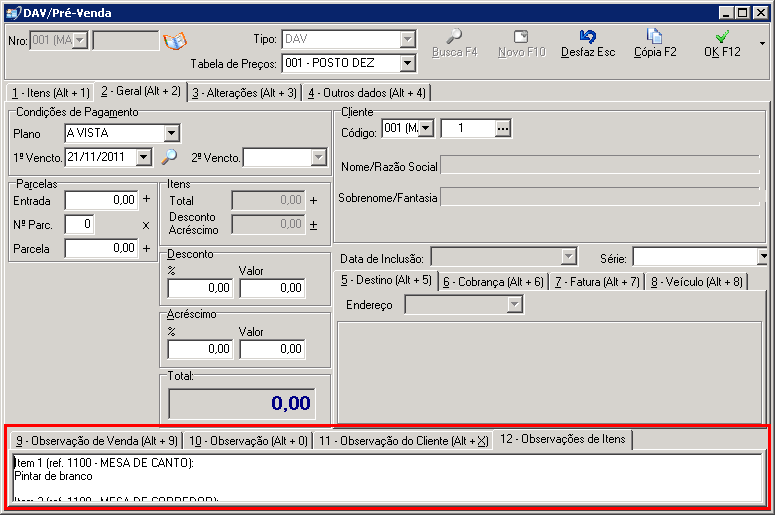
Task: Select 12 - Observações de Itens tab
Action: pyautogui.click(x=563, y=439)
